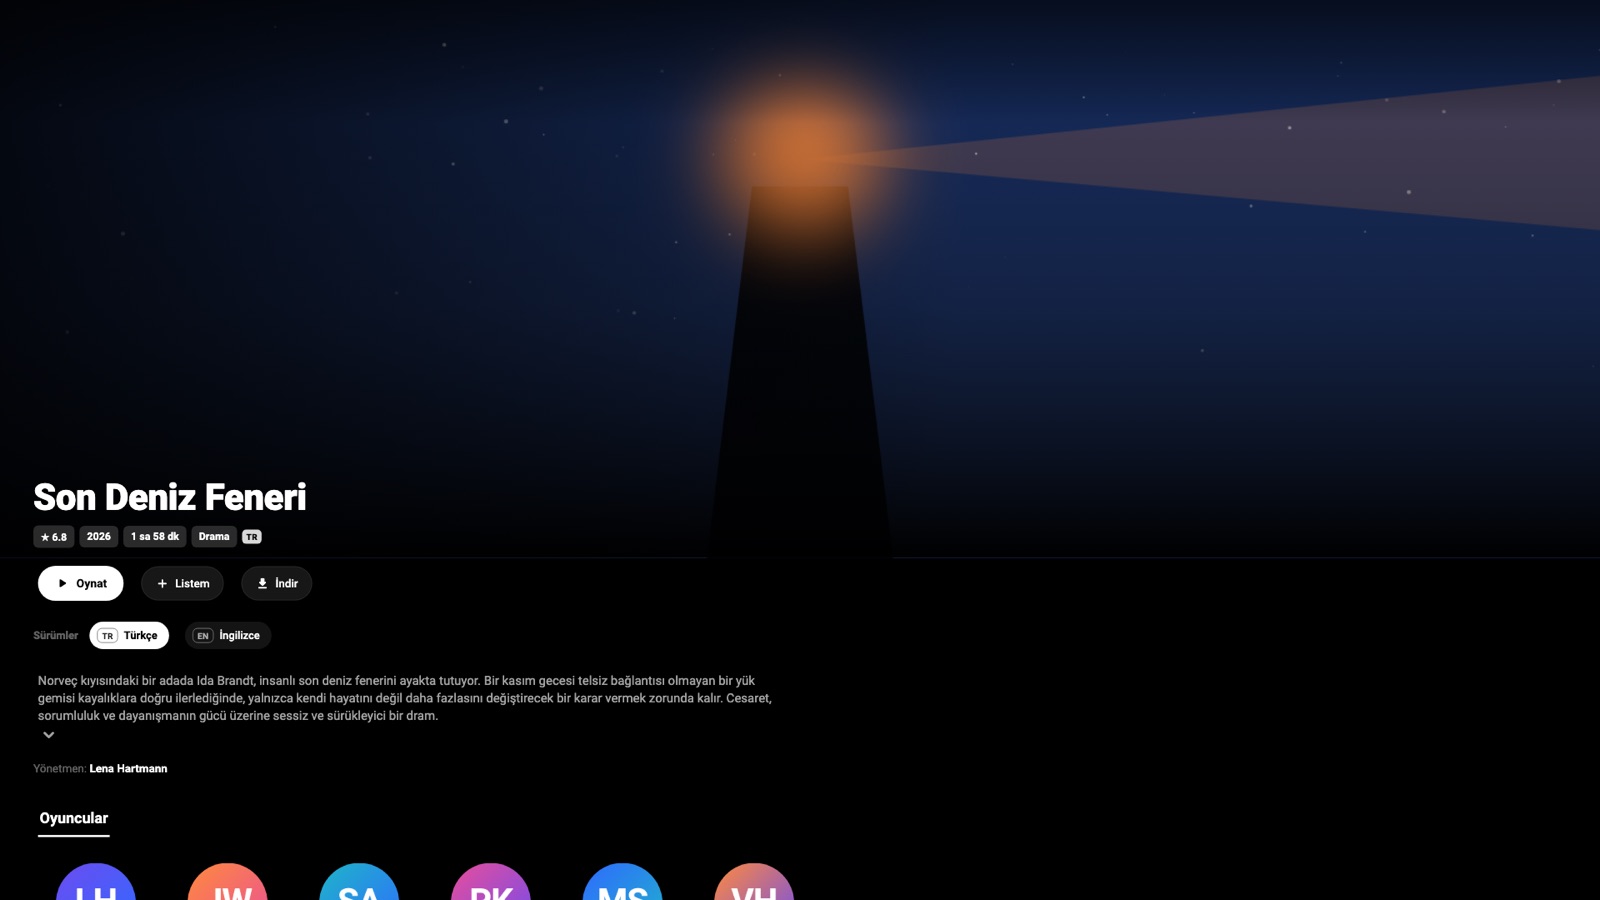This screenshot has height=900, width=1600.
Task: Expand the full synopsis with the chevron
Action: point(48,735)
